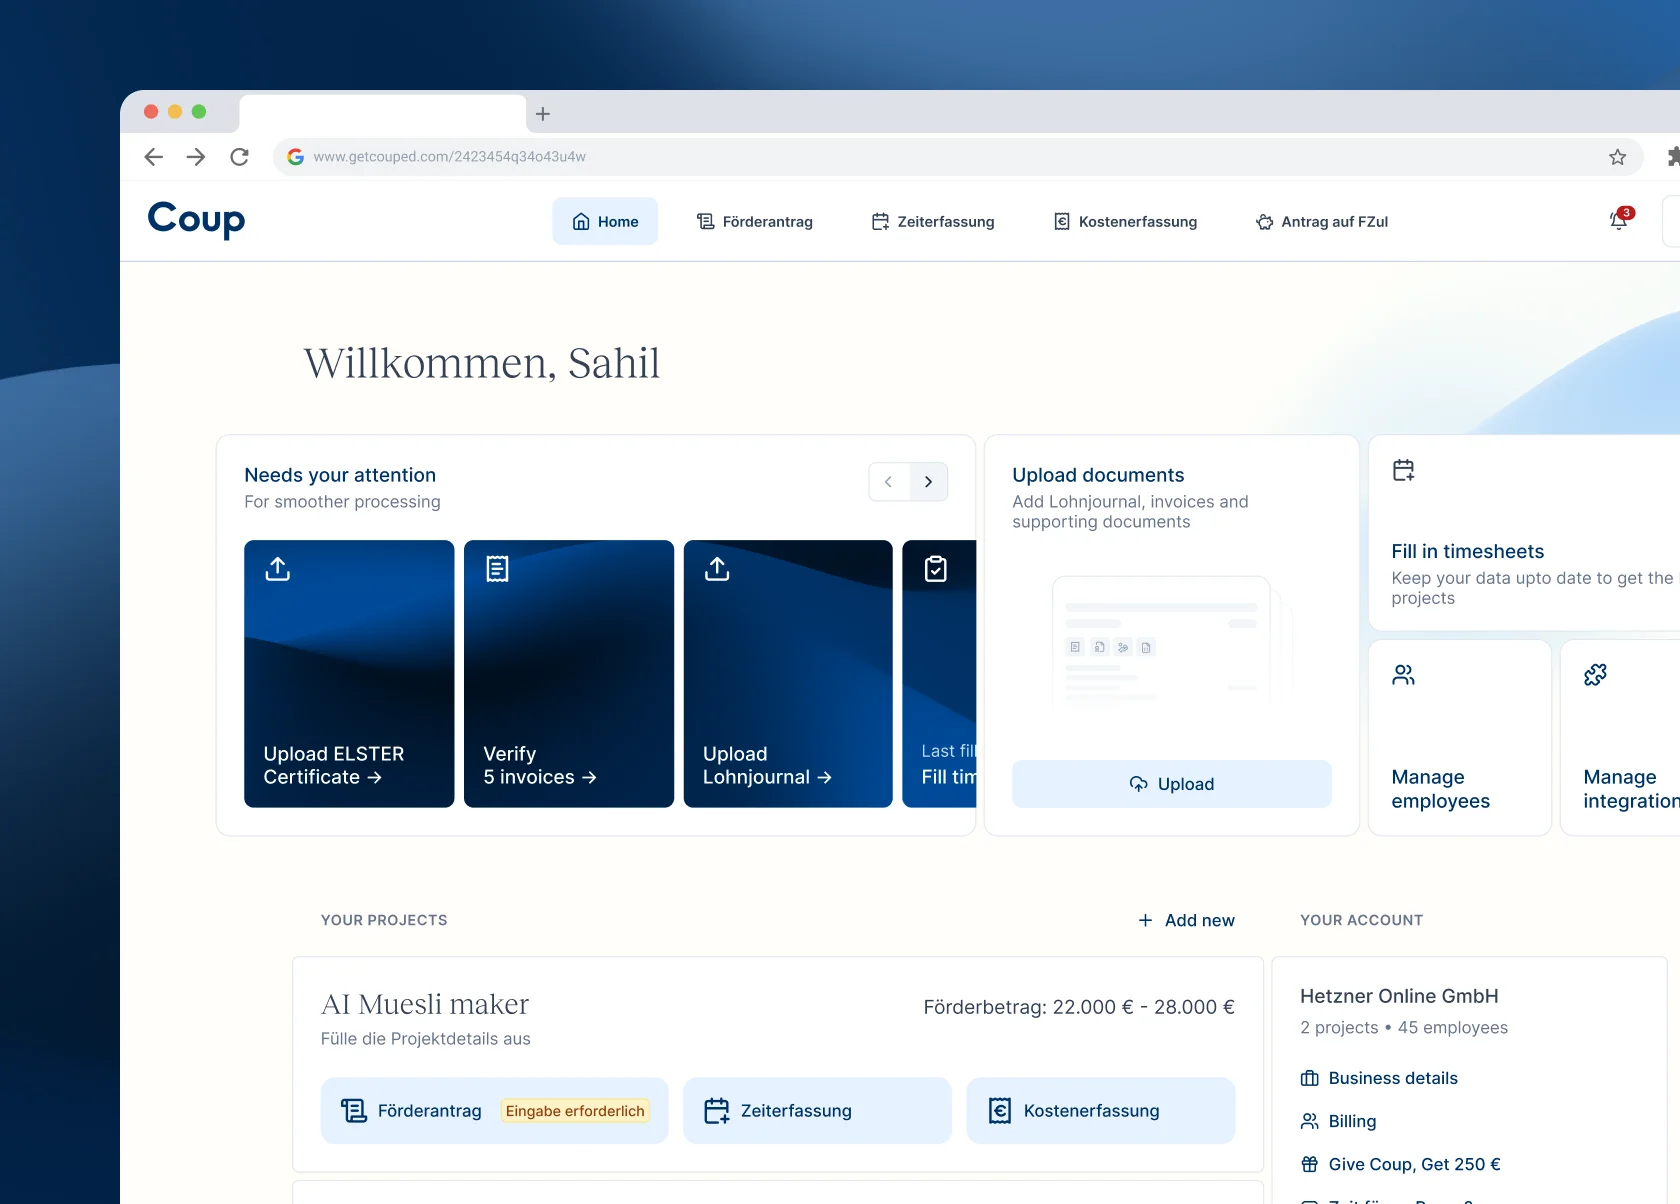Click the Willkommen, Sahil heading
The image size is (1680, 1204).
tap(482, 363)
